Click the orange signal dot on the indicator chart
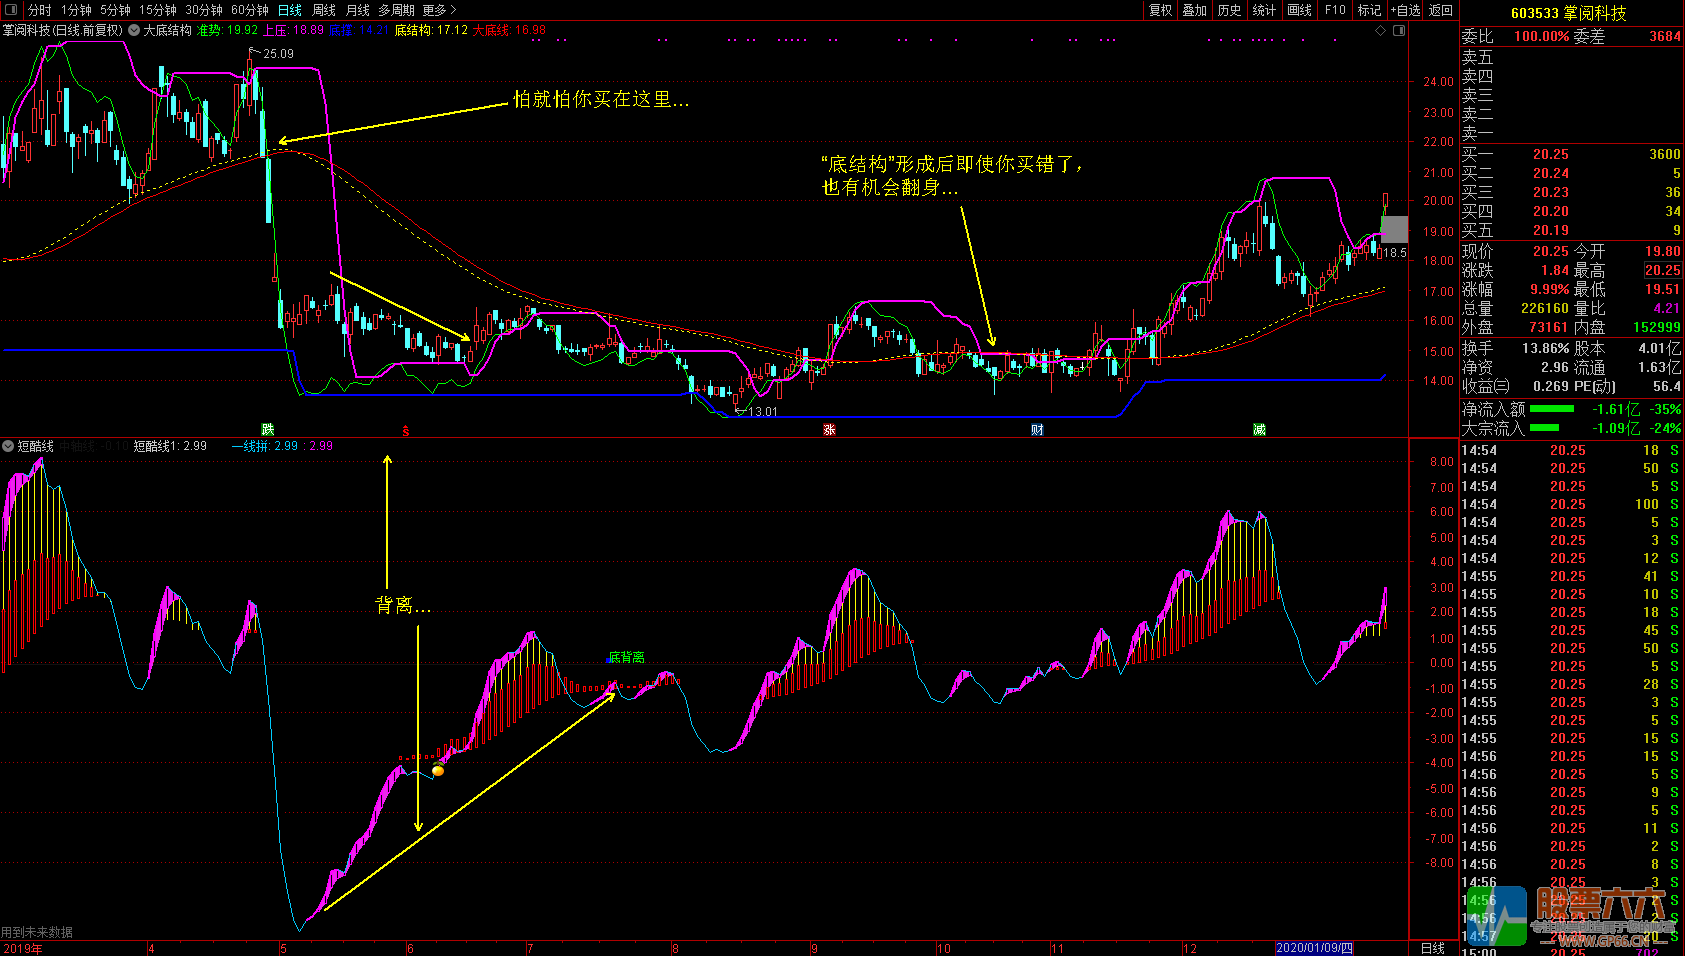Screen dimensions: 1685x956 point(438,770)
